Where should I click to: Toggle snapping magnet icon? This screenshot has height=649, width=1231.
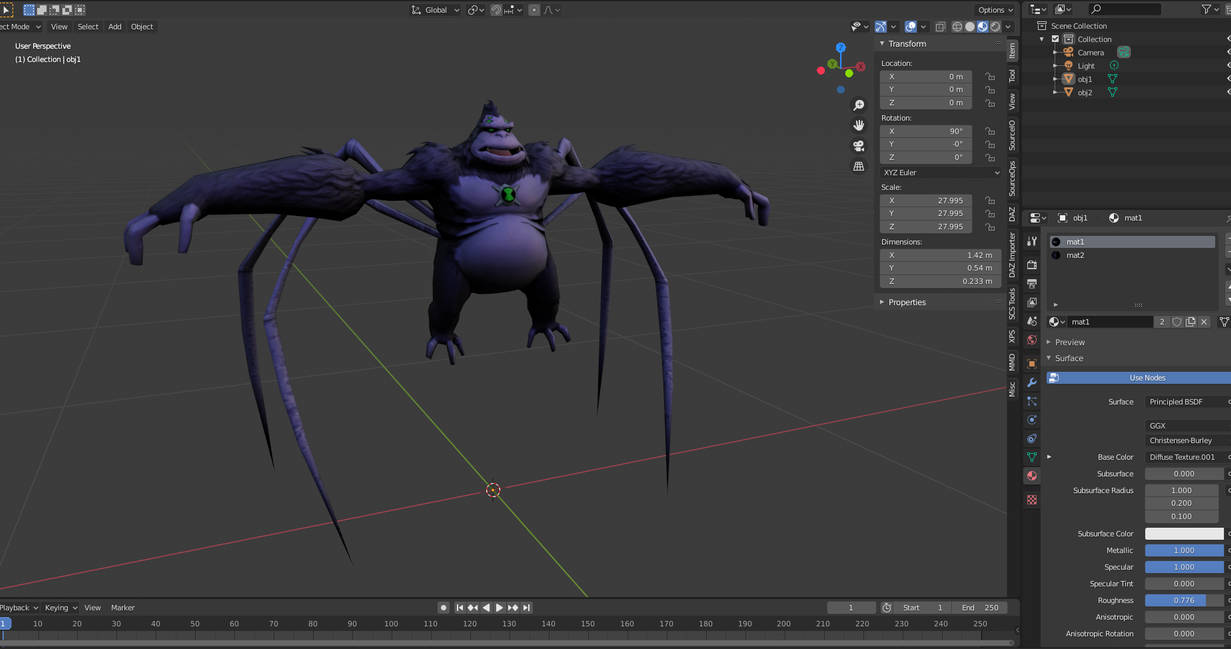[496, 10]
